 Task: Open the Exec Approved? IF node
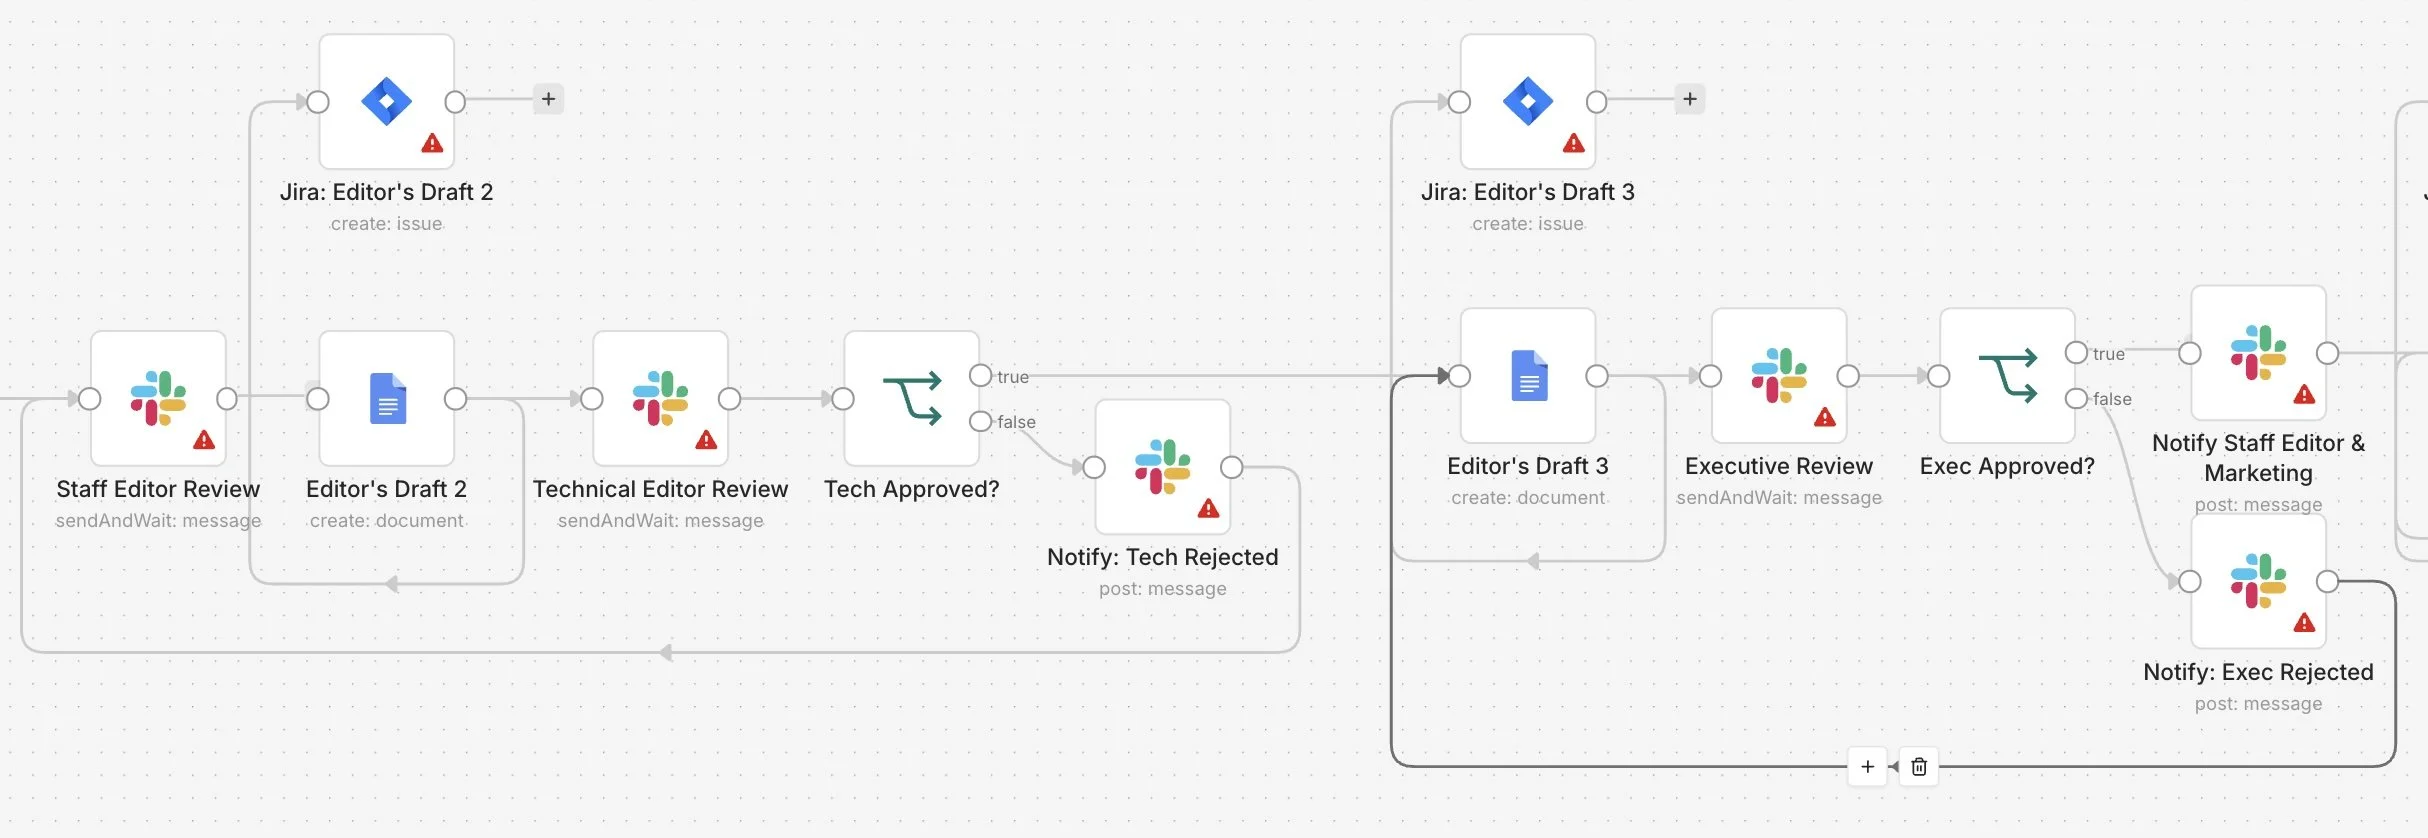pyautogui.click(x=2008, y=375)
